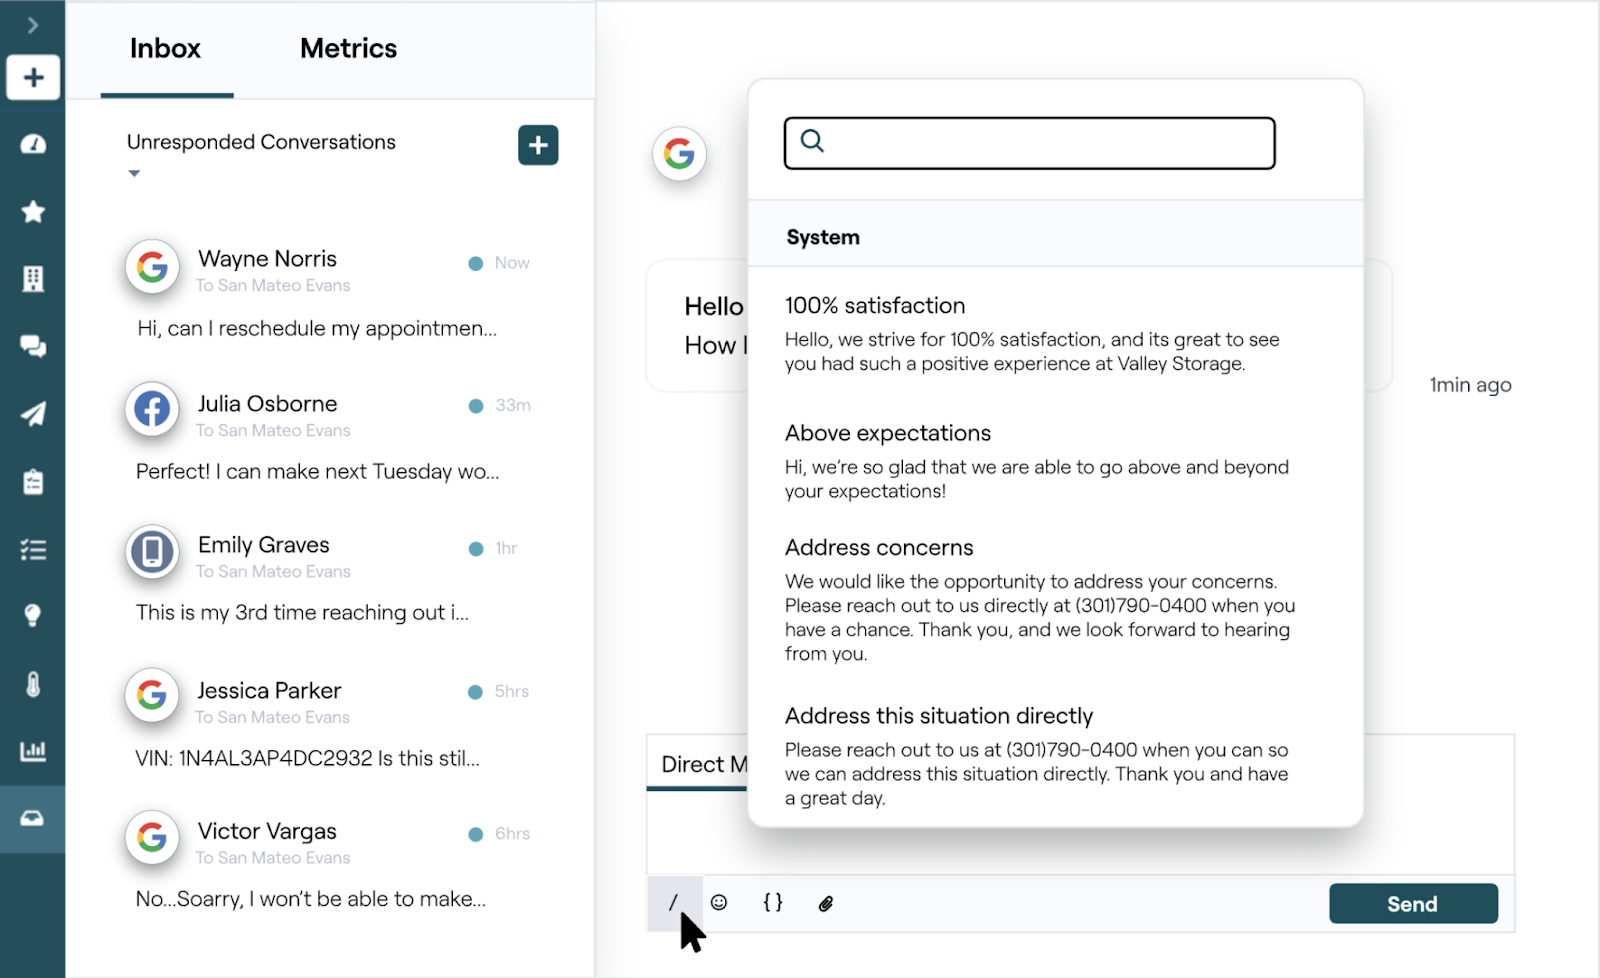Attach a file with the paperclip icon
Viewport: 1600px width, 978px height.
point(824,902)
